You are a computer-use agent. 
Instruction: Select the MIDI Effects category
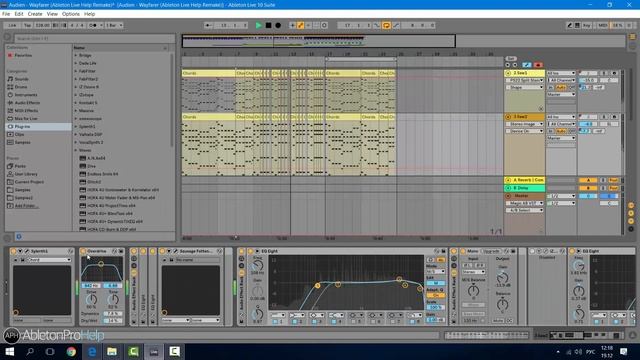click(x=26, y=111)
